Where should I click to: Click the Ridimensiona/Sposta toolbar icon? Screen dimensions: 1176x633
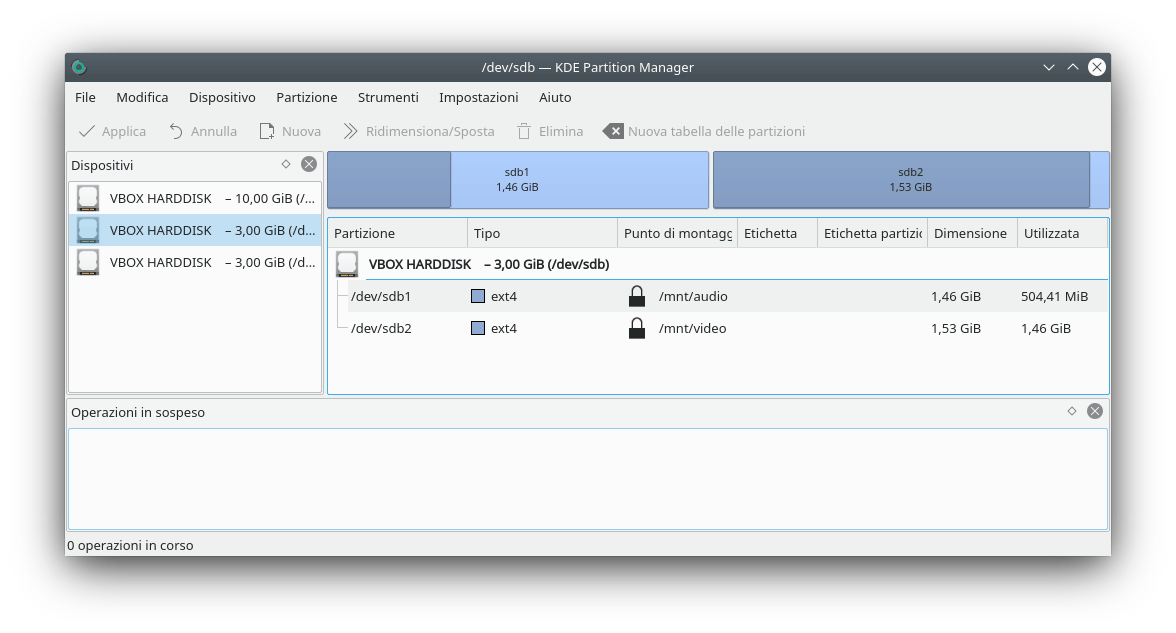(x=351, y=131)
